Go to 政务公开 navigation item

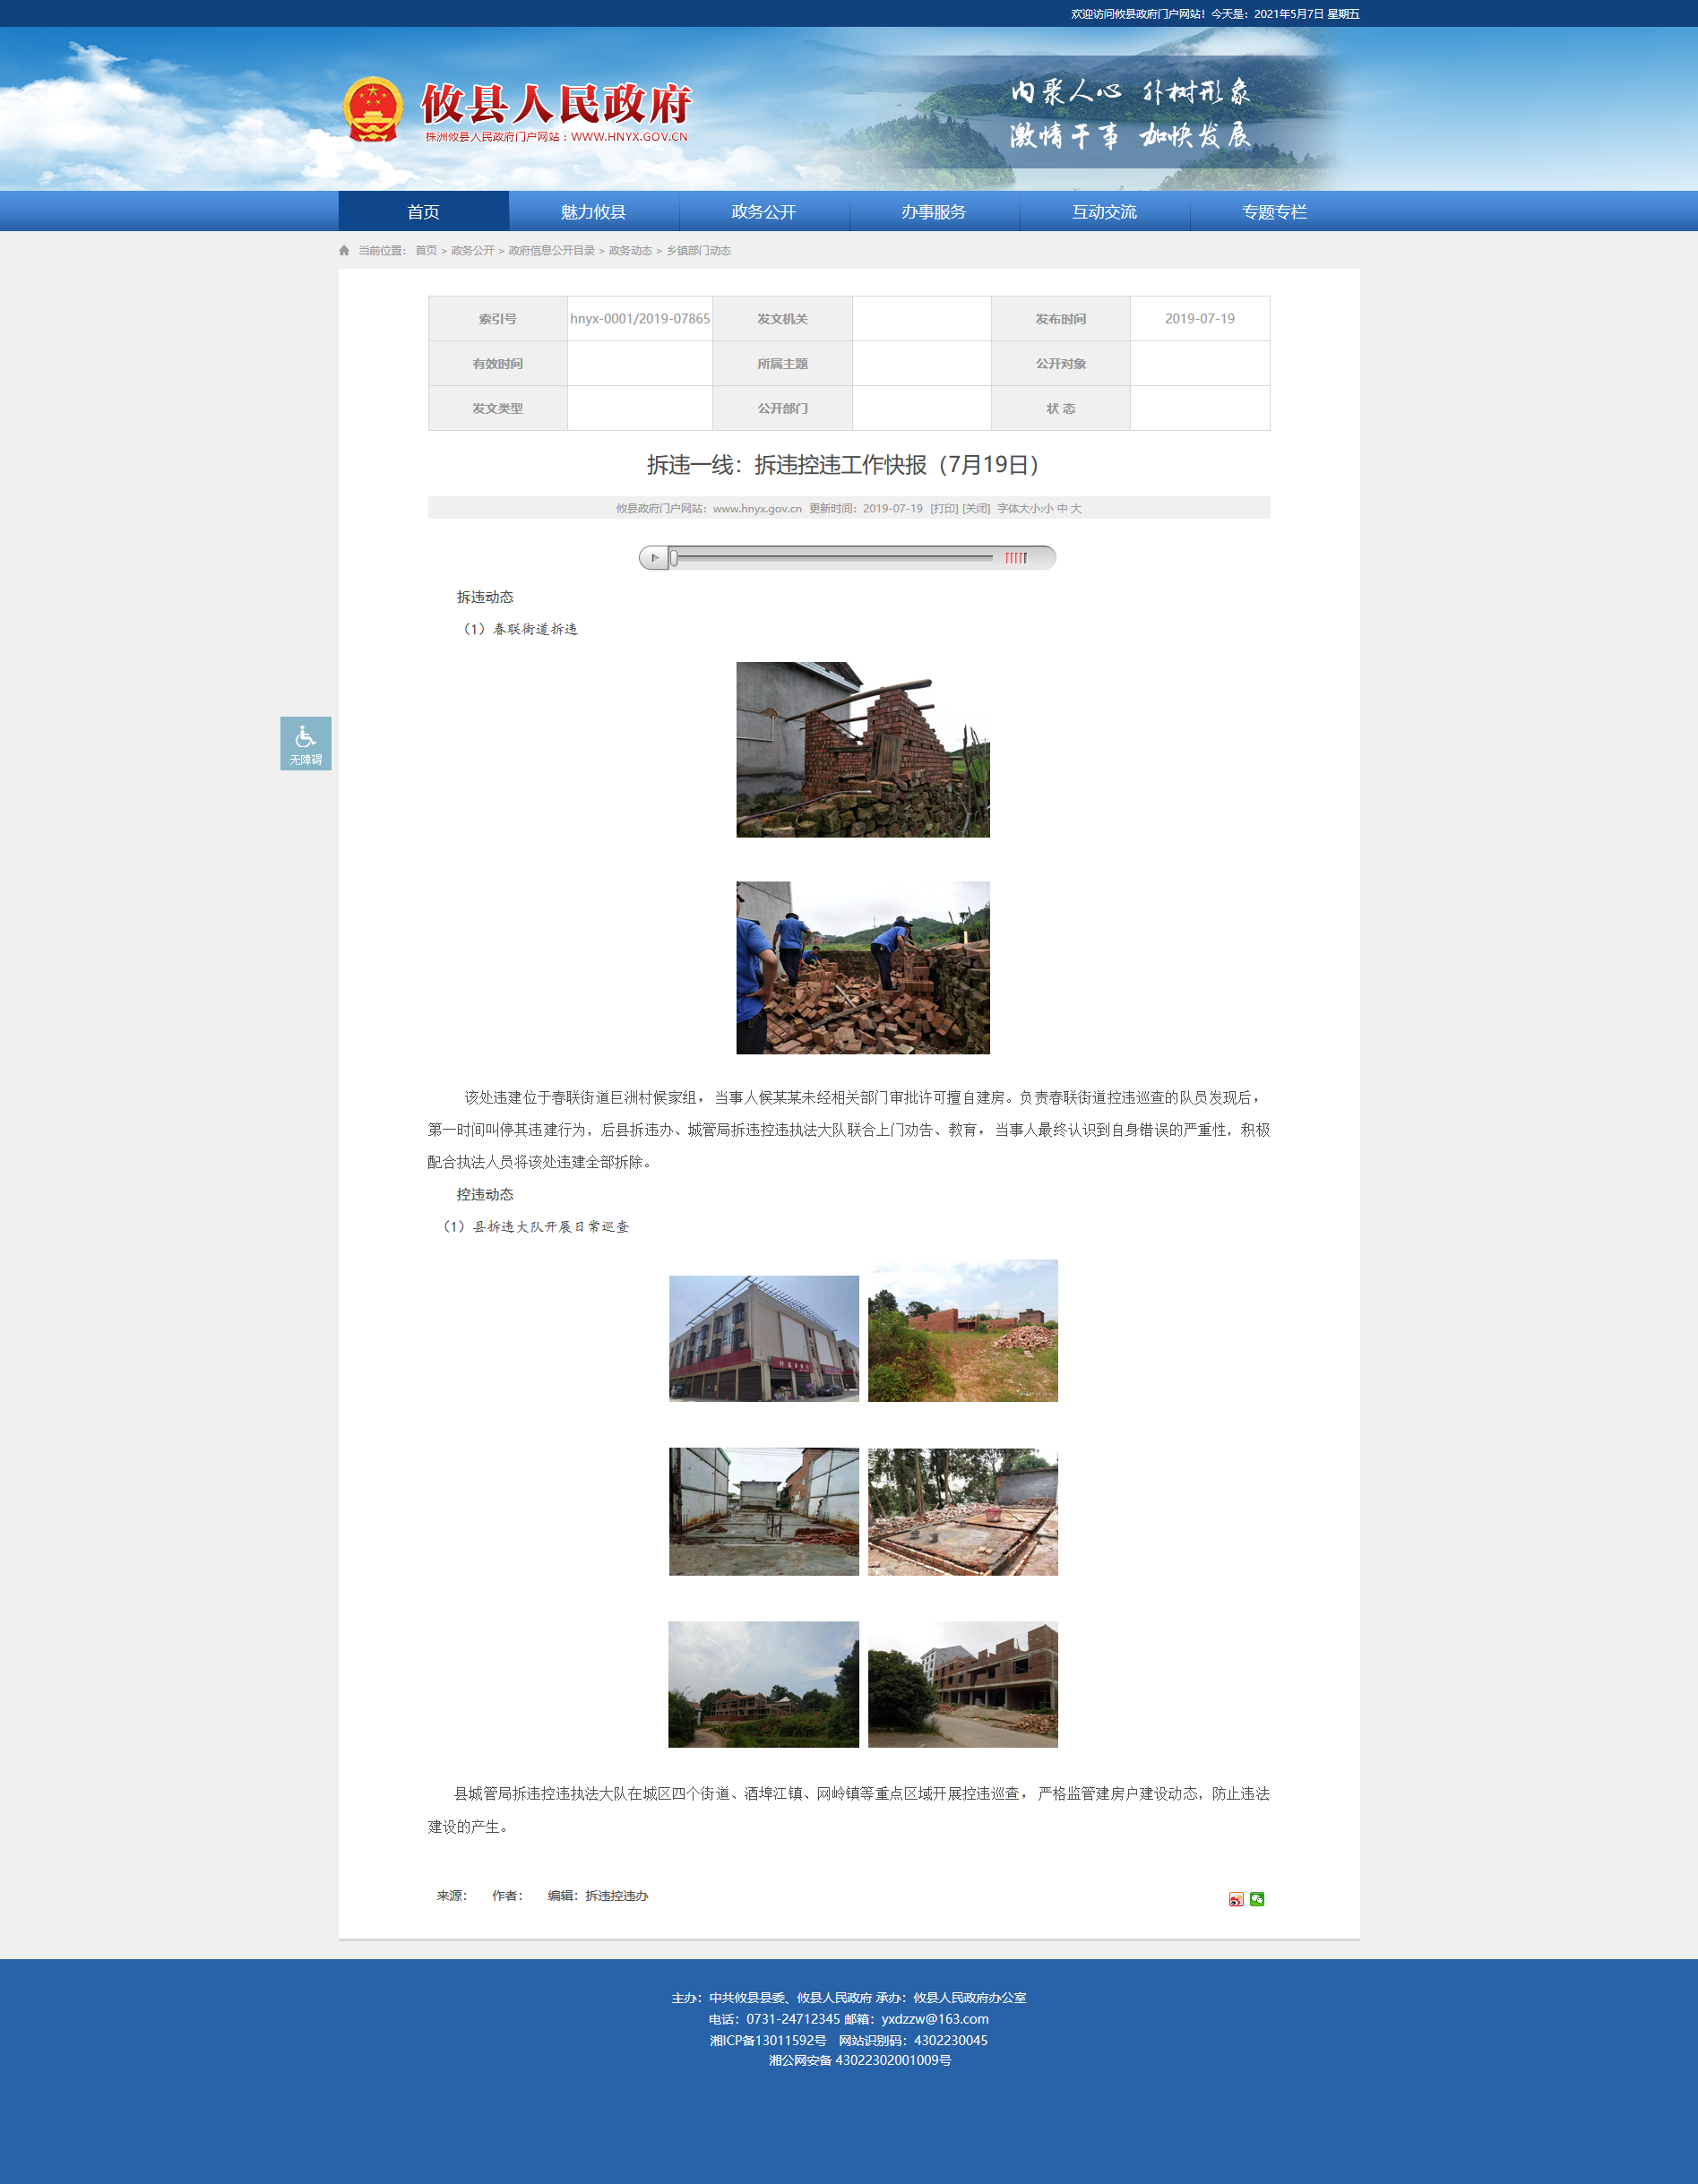tap(764, 212)
